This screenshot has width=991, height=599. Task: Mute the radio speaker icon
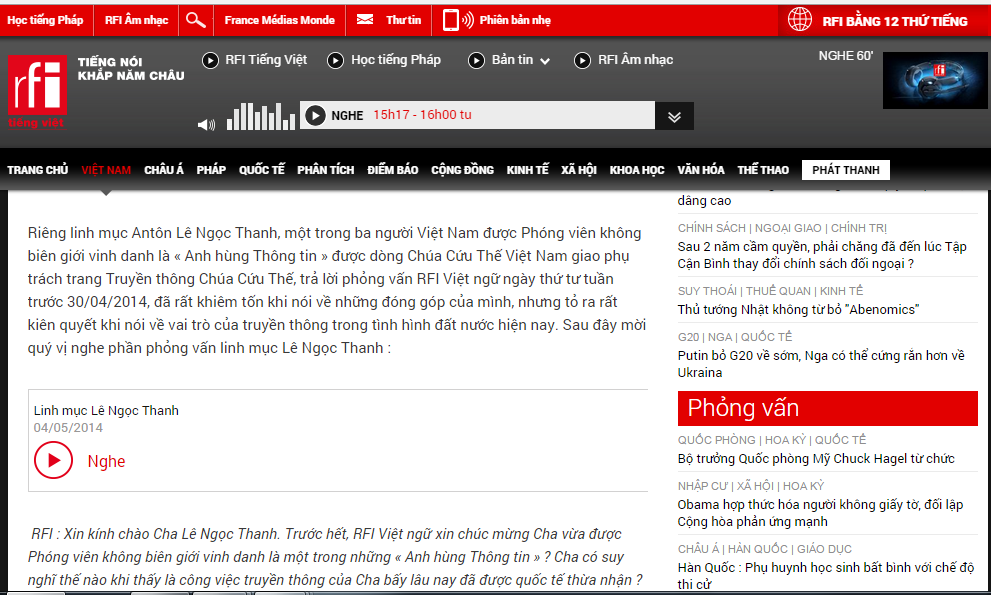click(x=206, y=124)
